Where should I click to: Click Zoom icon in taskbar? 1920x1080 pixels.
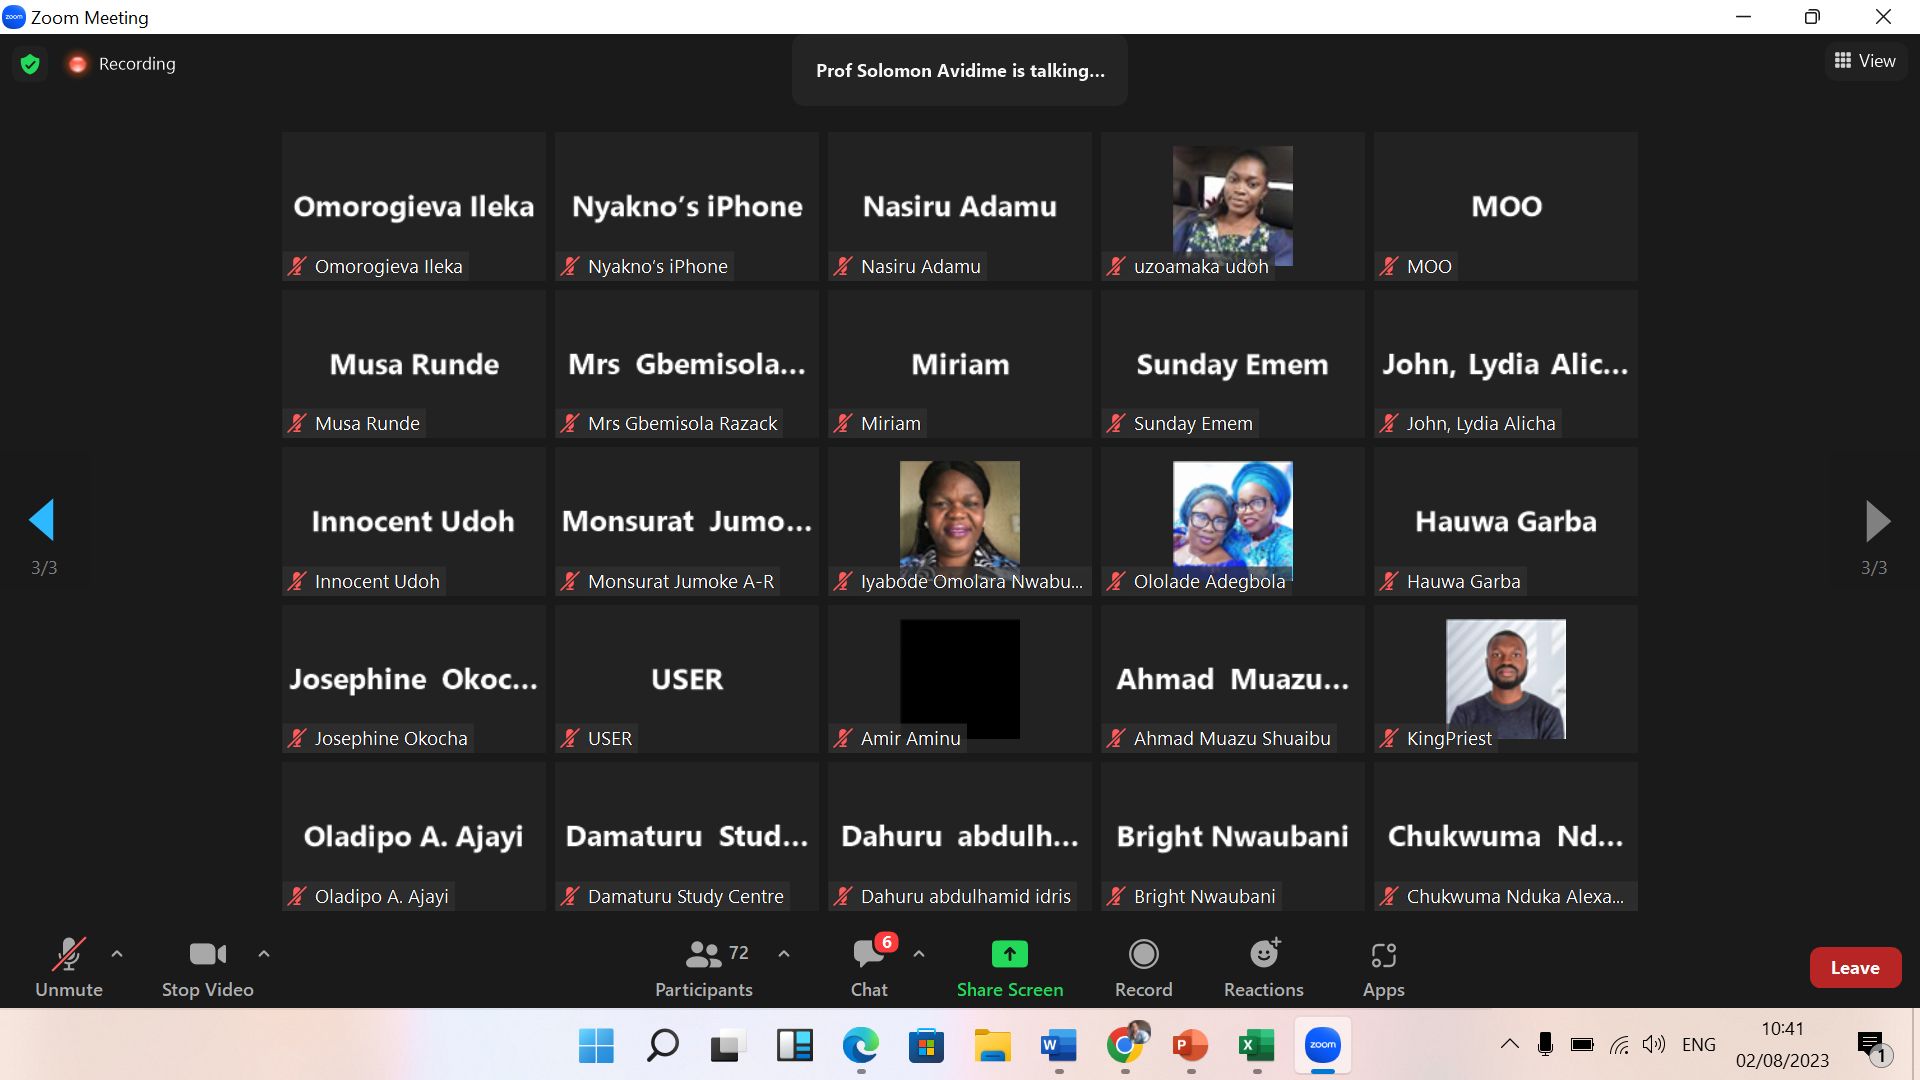pyautogui.click(x=1322, y=1045)
